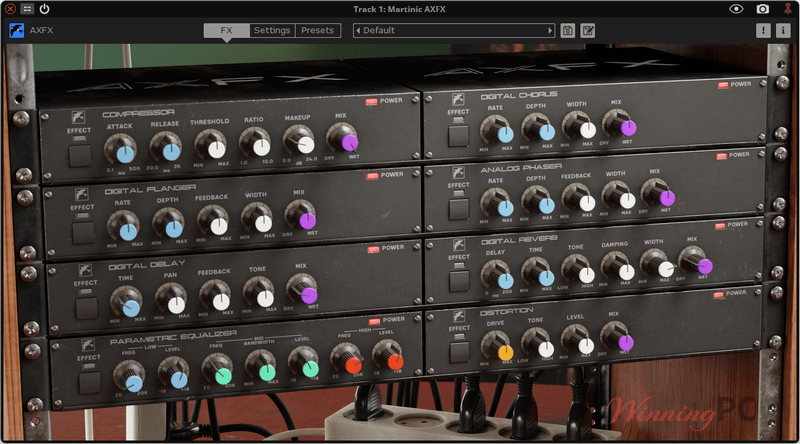
Task: Click the Distortion Mix knob
Action: click(x=617, y=337)
